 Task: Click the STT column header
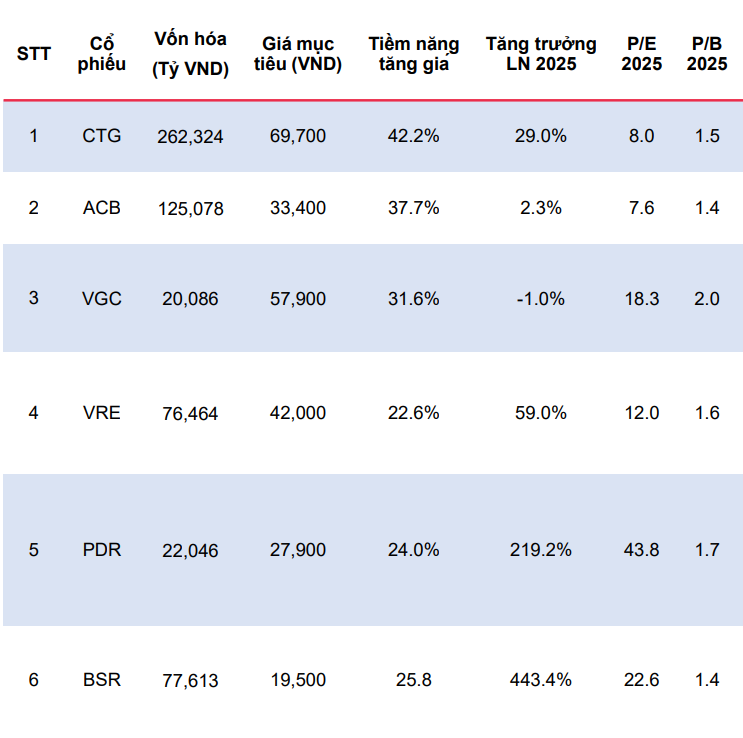(x=34, y=54)
